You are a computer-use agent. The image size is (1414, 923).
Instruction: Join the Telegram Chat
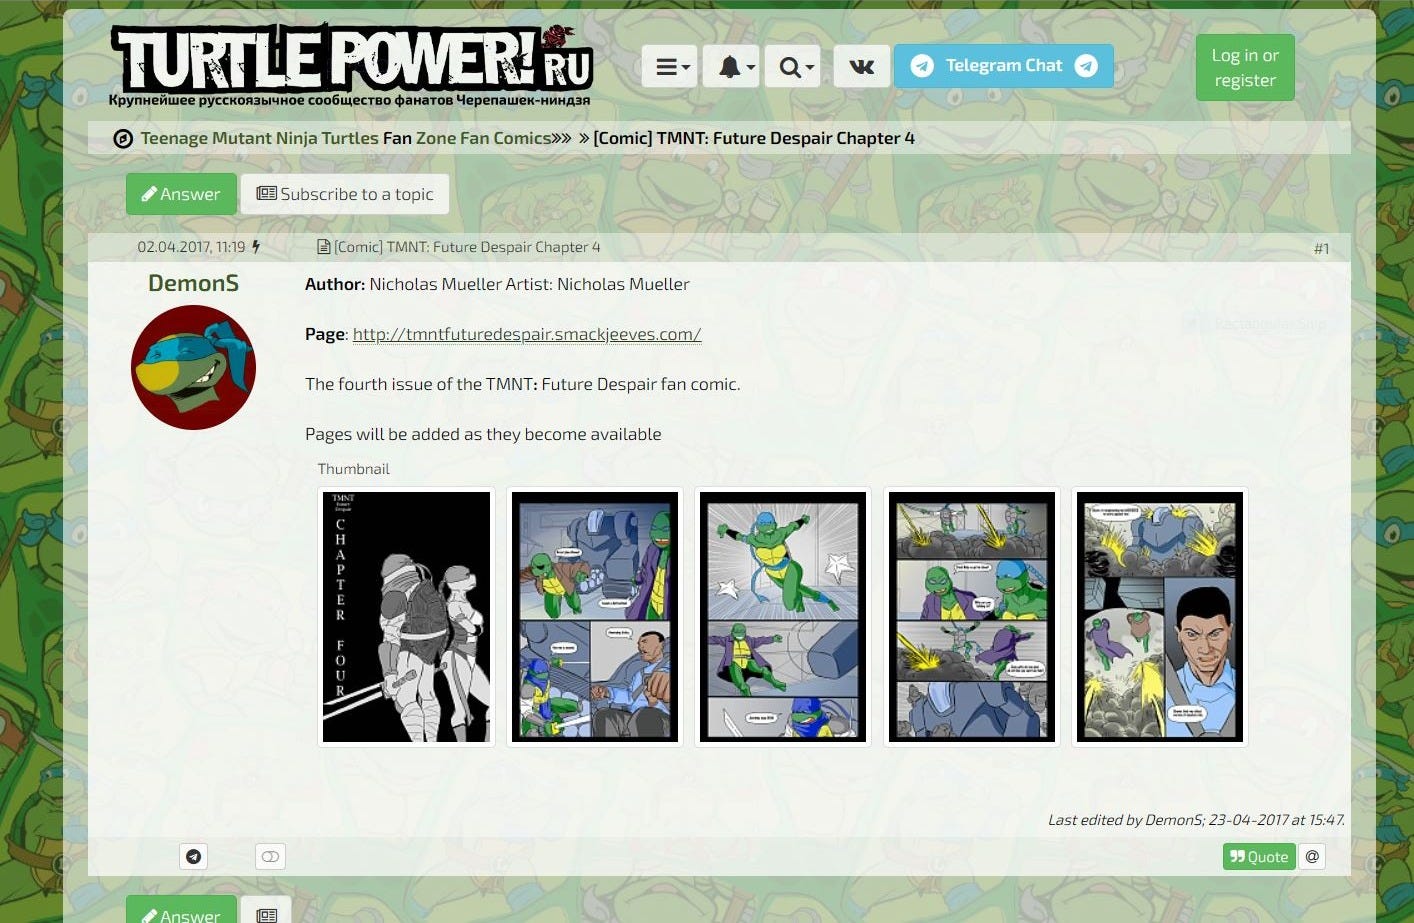click(1003, 66)
